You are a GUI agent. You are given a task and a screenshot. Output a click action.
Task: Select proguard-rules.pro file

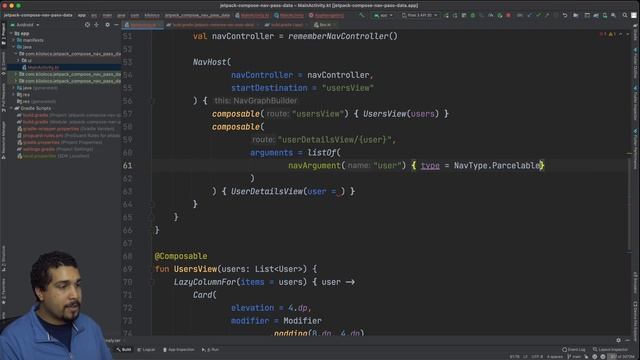(69, 136)
